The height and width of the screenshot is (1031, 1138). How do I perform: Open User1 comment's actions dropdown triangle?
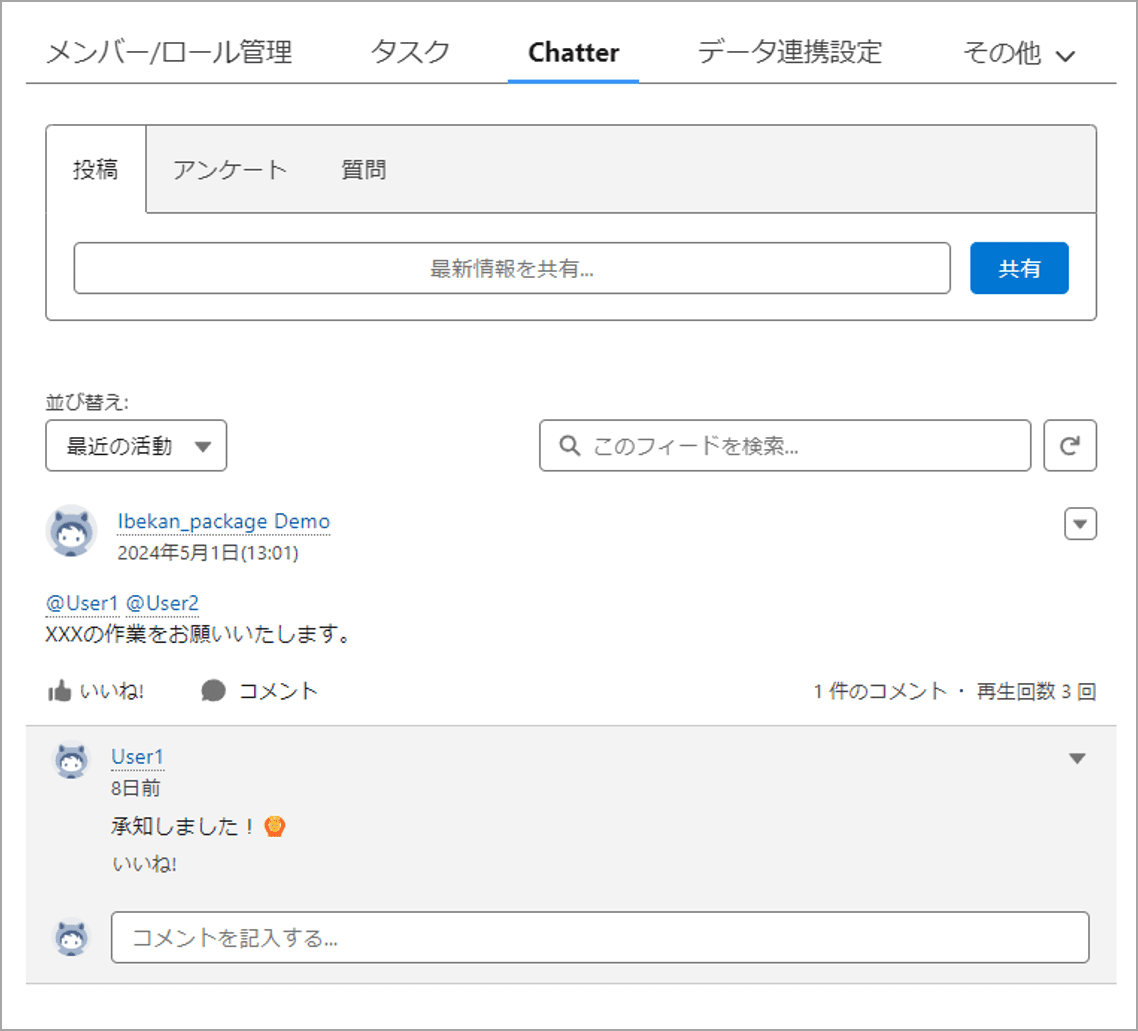point(1077,759)
